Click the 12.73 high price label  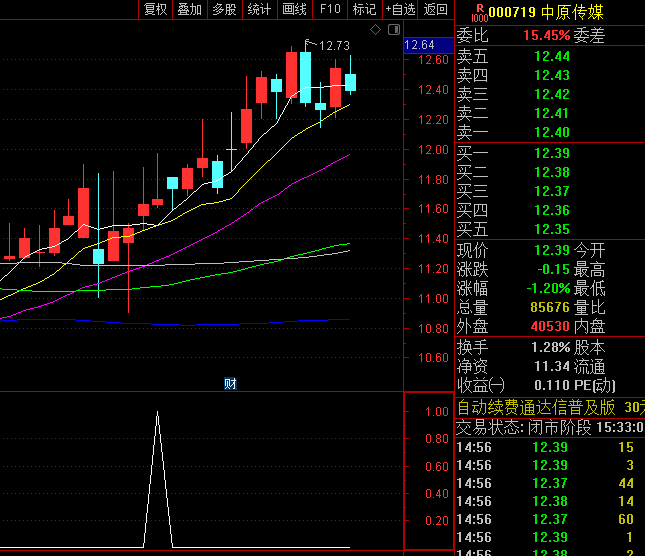pyautogui.click(x=334, y=46)
